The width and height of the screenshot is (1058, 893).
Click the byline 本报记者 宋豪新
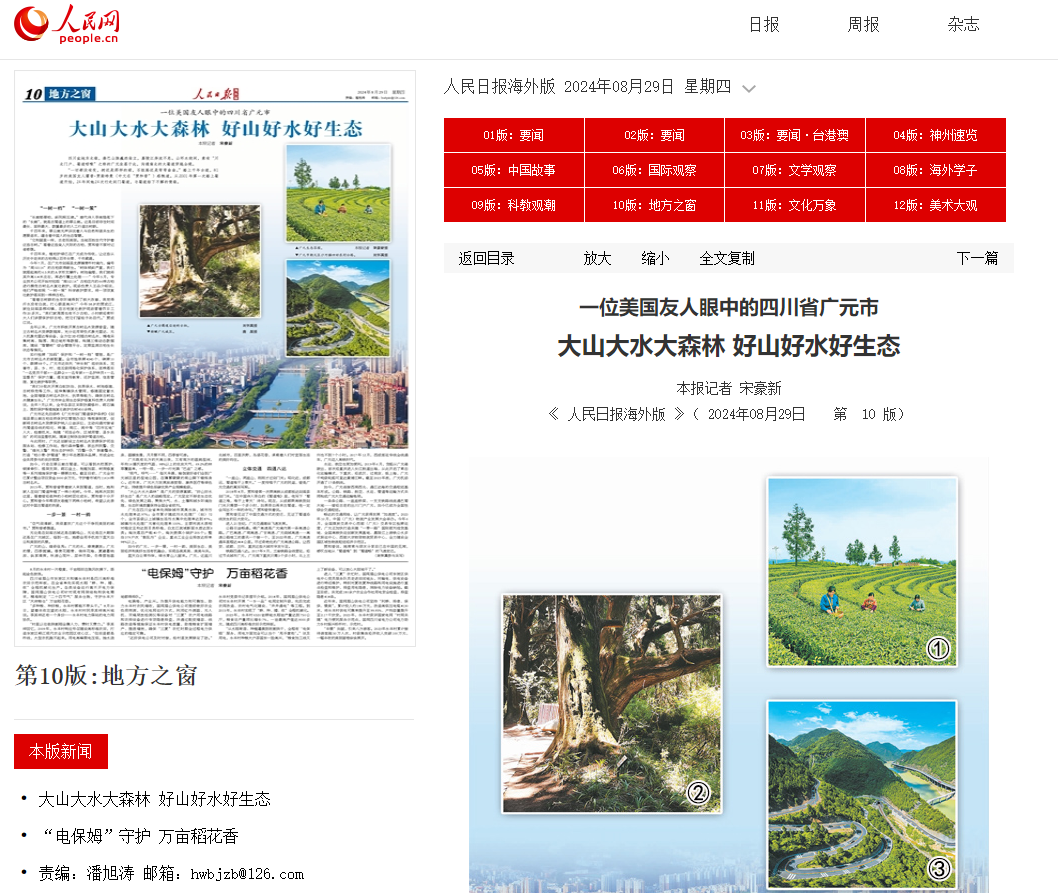pyautogui.click(x=729, y=388)
